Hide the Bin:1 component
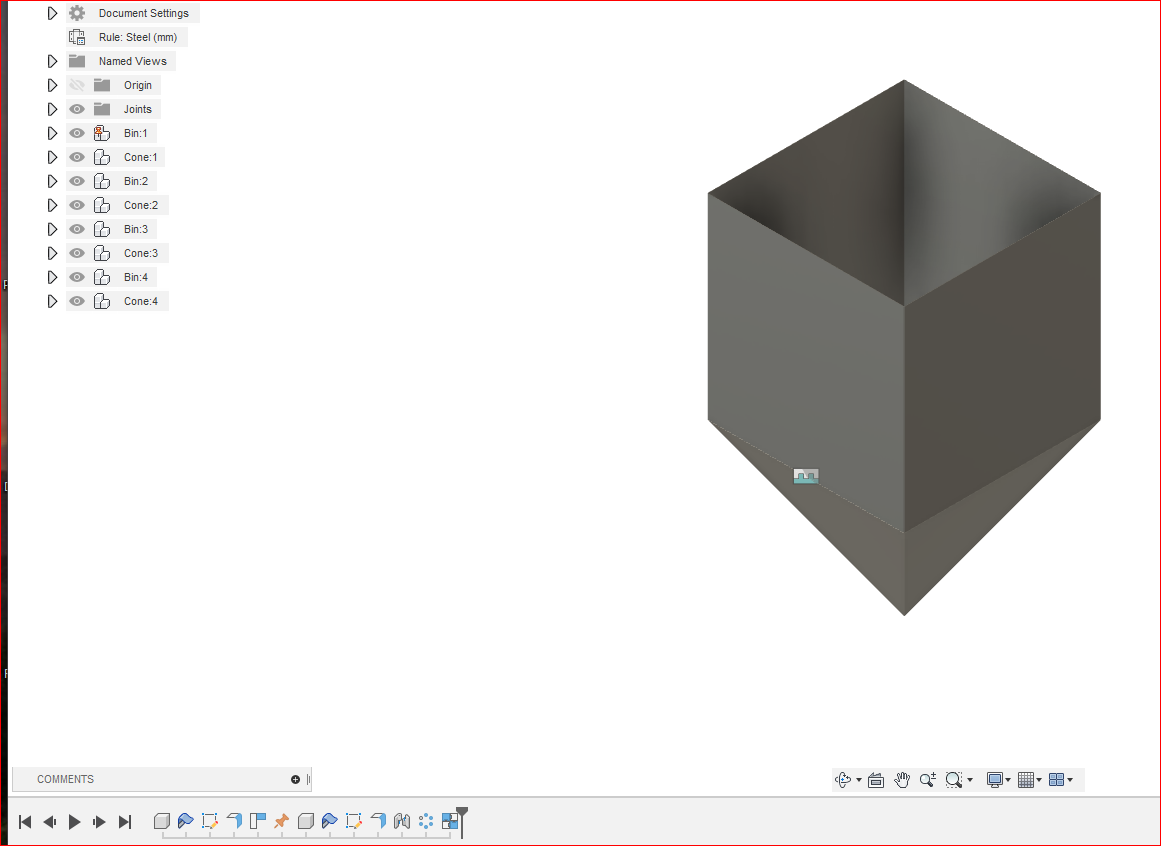 tap(77, 133)
